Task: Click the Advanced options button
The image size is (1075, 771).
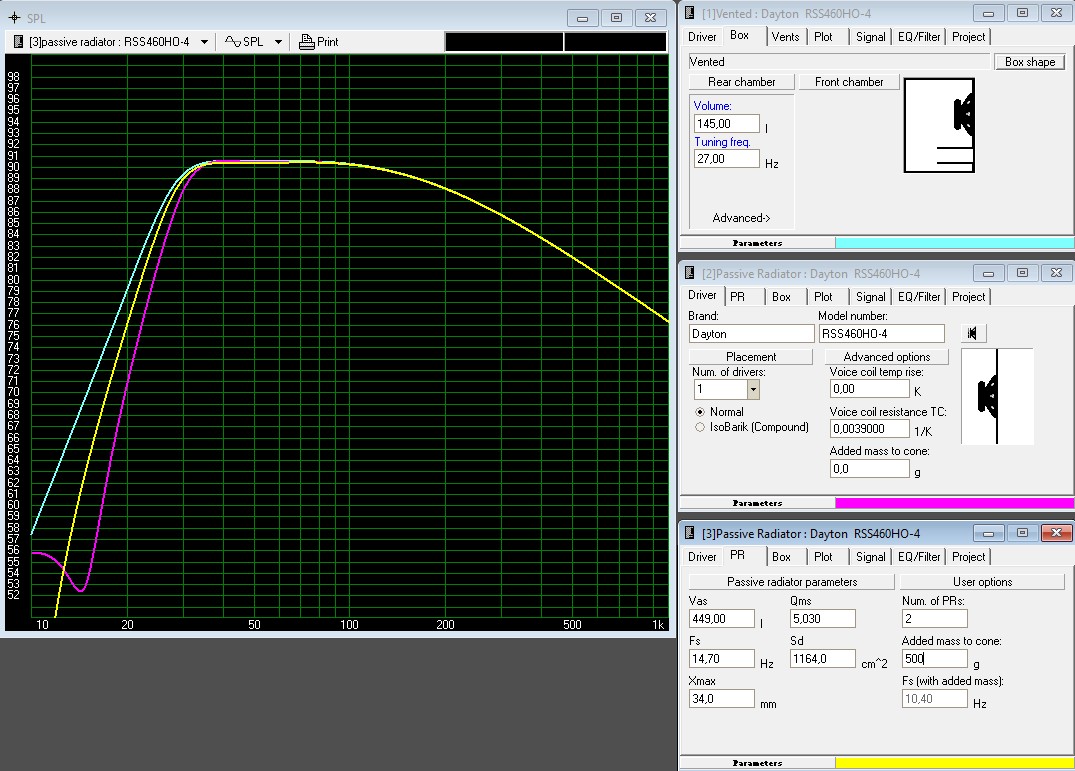Action: 886,357
